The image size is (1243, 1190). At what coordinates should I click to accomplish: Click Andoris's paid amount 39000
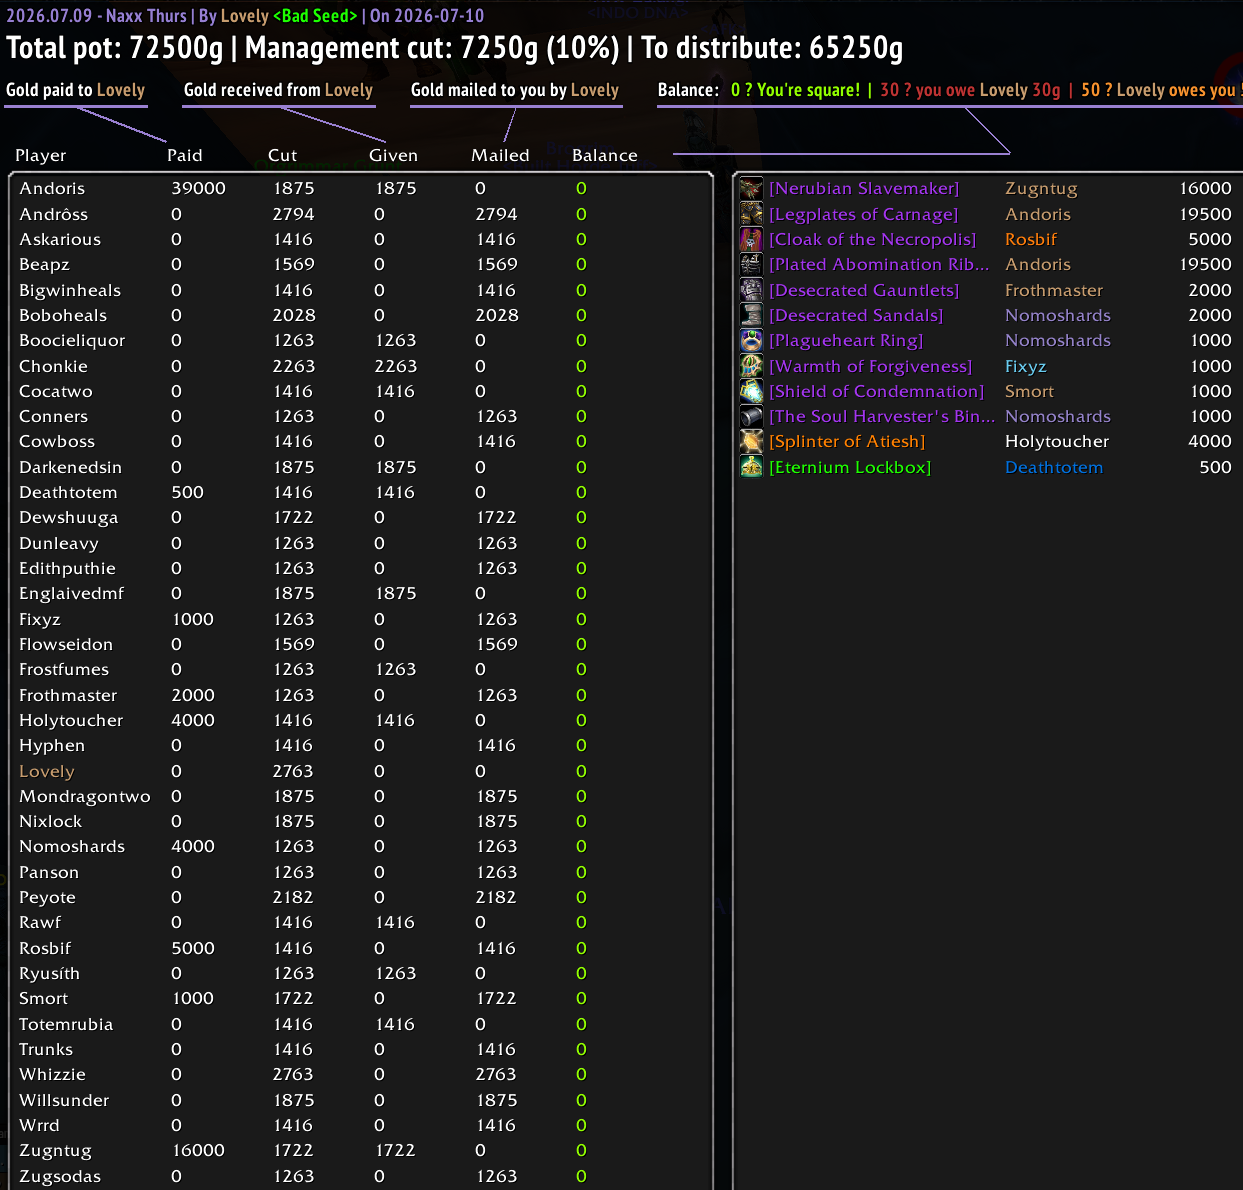[x=198, y=188]
